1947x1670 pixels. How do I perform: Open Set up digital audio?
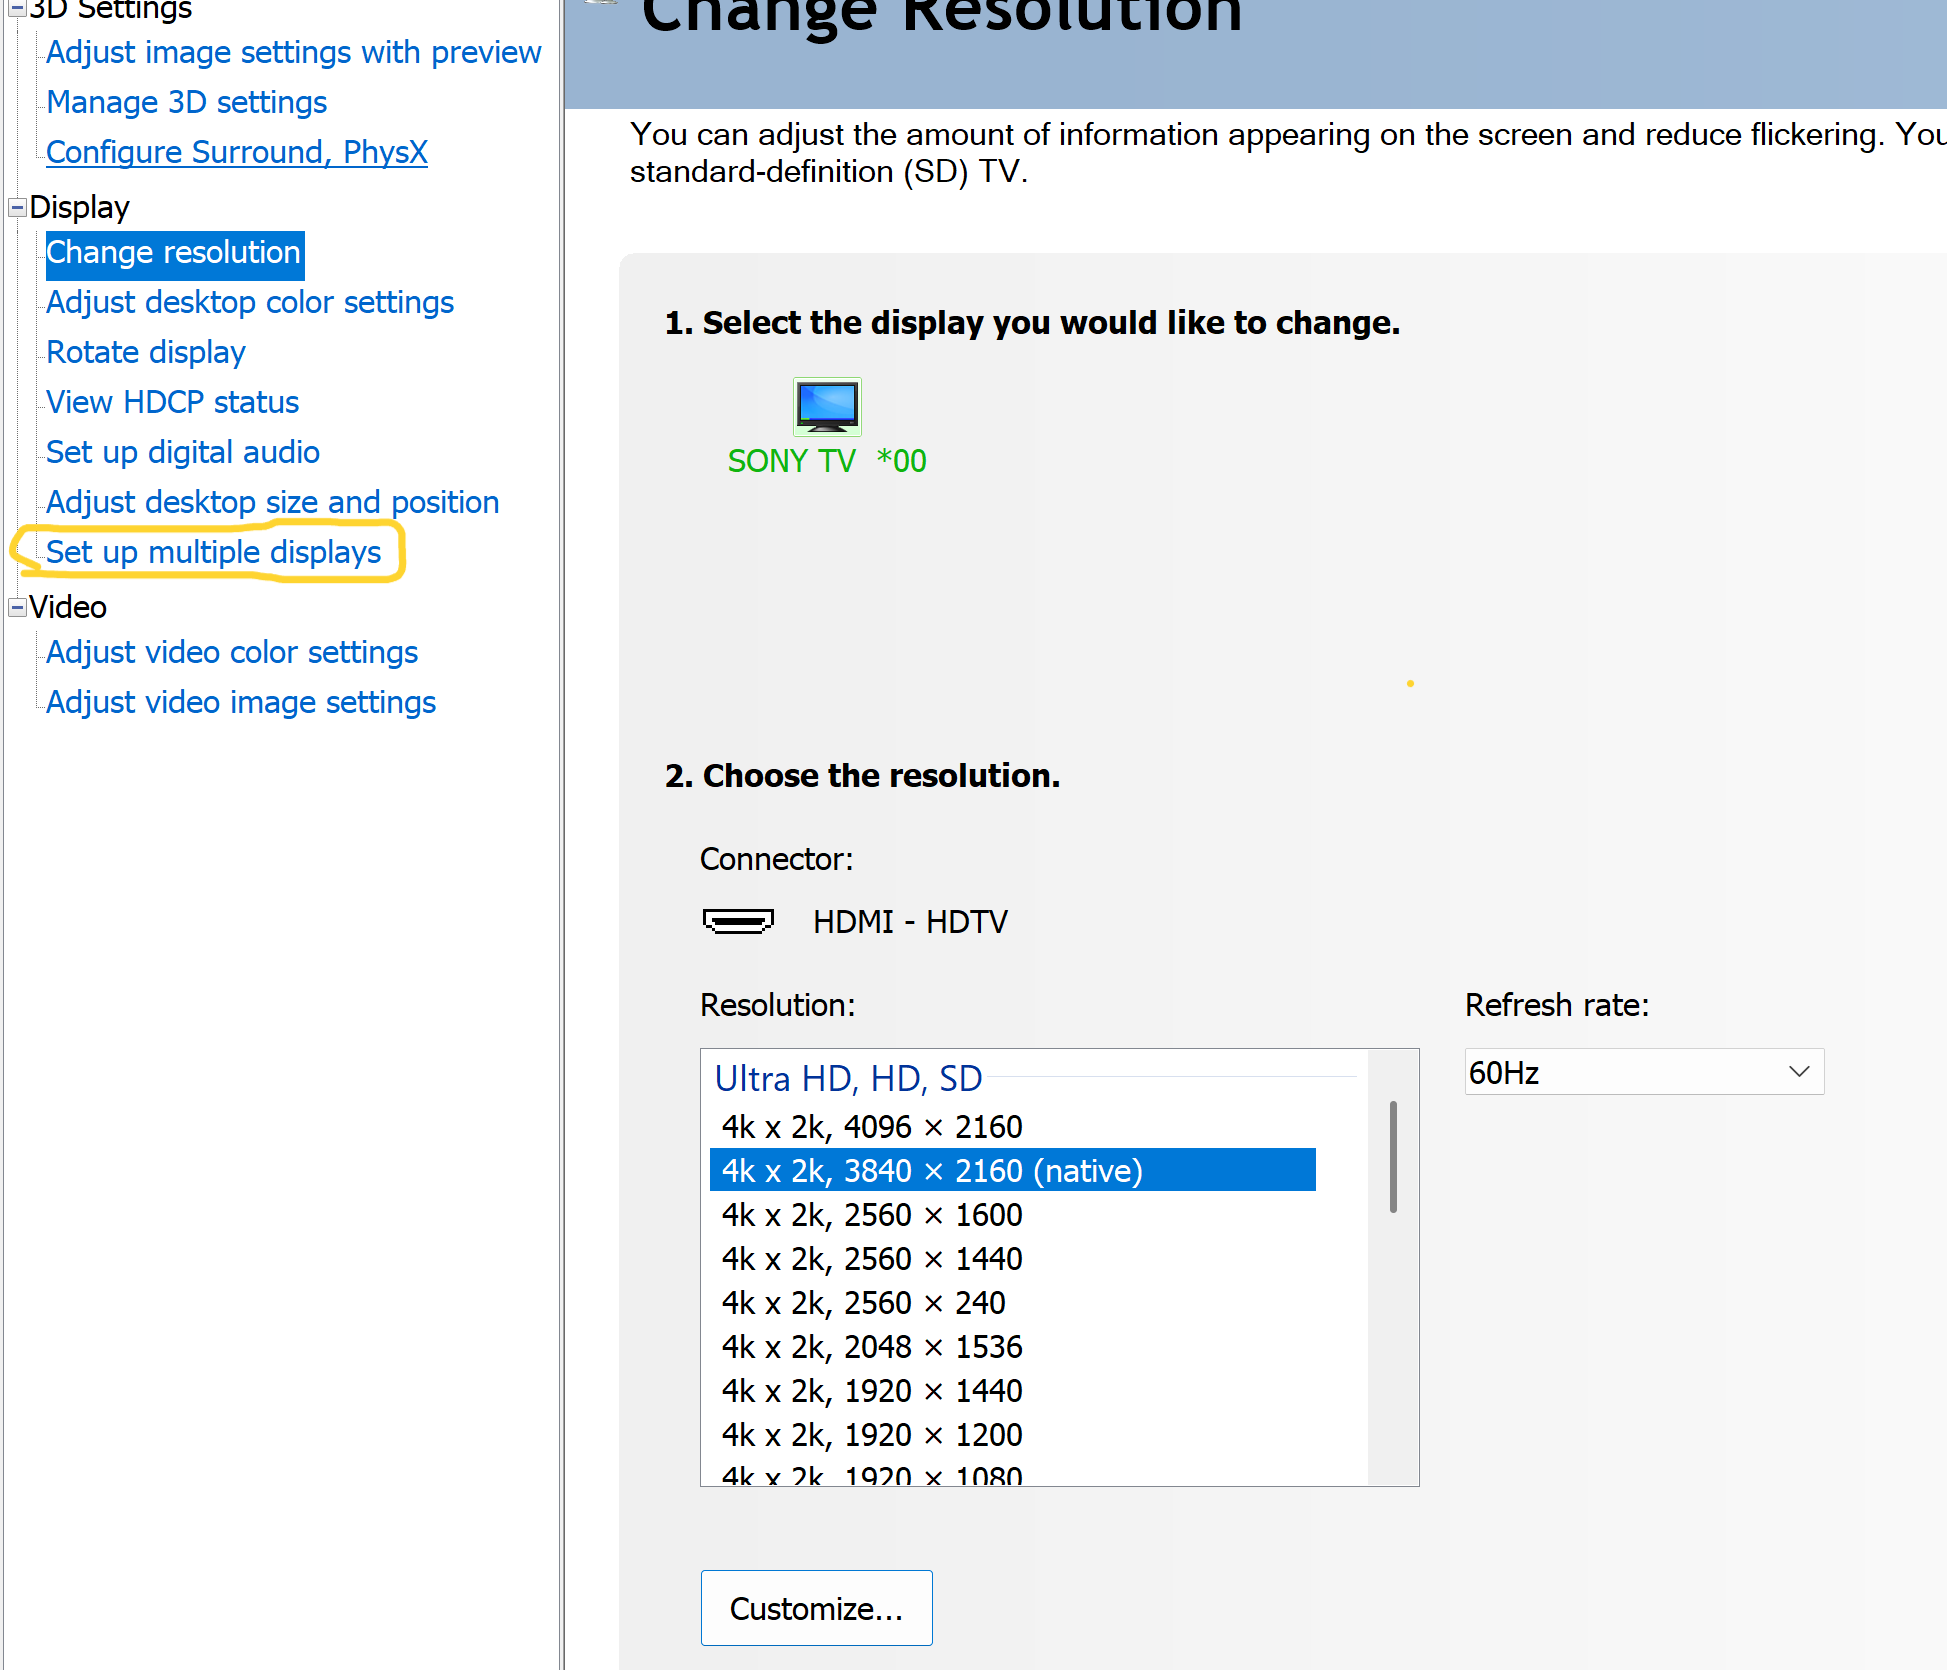point(183,452)
